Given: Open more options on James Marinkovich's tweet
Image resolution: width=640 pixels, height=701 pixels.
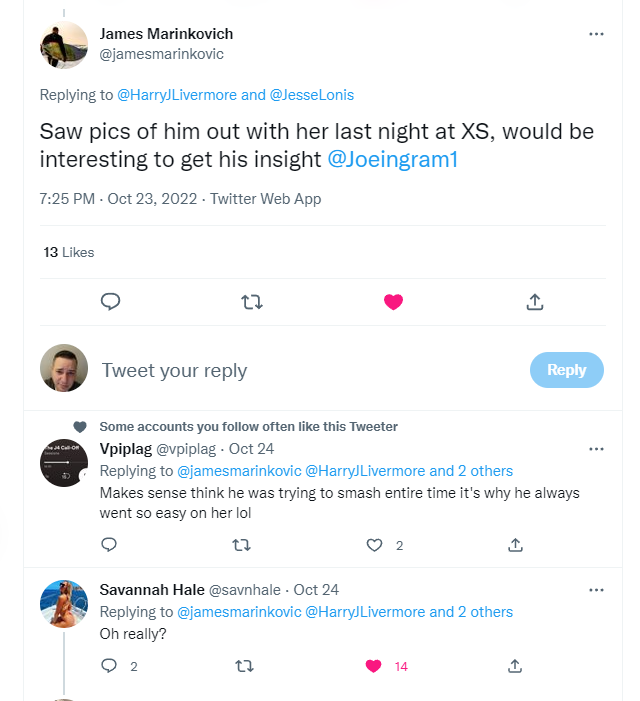Looking at the screenshot, I should 596,34.
